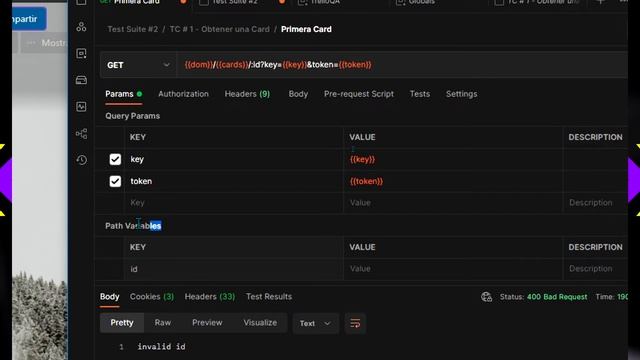Click the empty query param Description field
The height and width of the screenshot is (360, 640).
595,202
